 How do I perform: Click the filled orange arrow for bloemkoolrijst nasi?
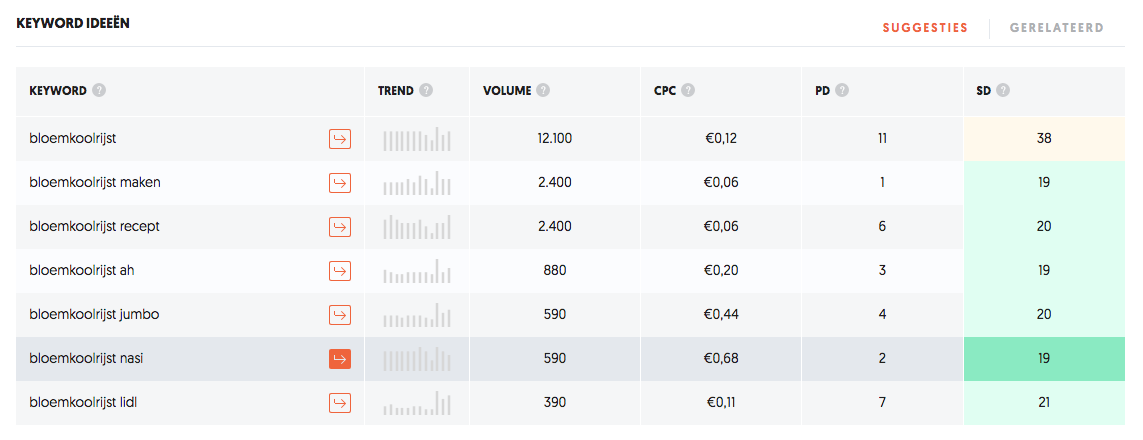click(x=340, y=359)
